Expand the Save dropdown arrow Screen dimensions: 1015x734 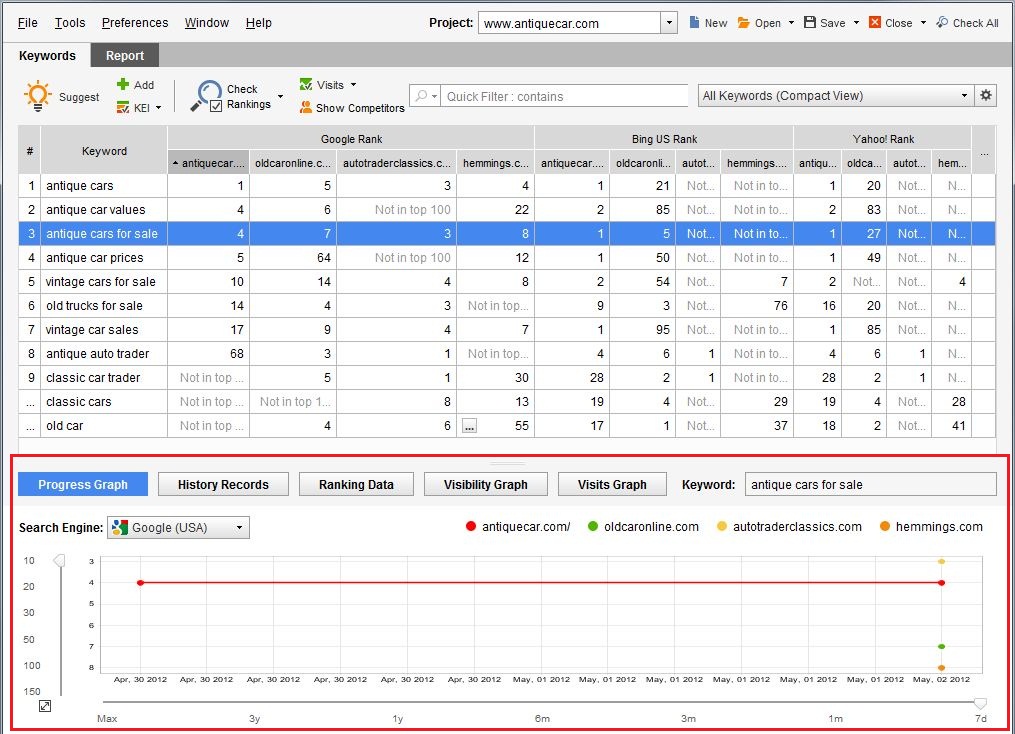[x=856, y=23]
